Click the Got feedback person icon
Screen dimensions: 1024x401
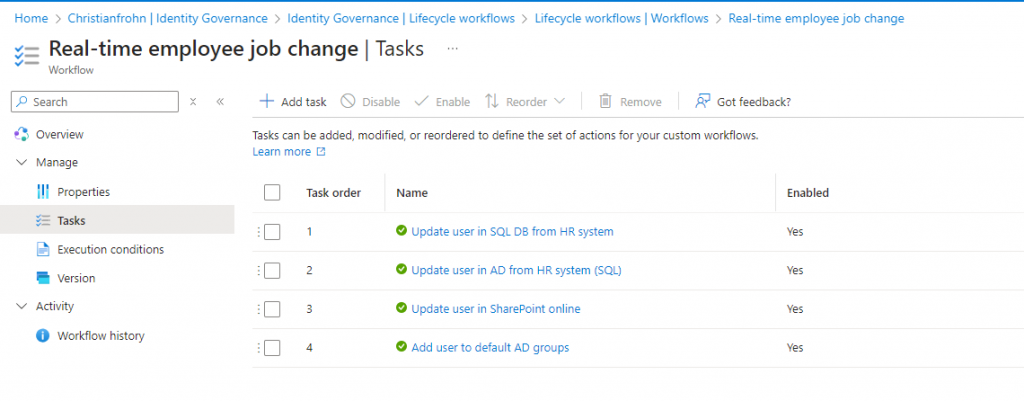[703, 101]
